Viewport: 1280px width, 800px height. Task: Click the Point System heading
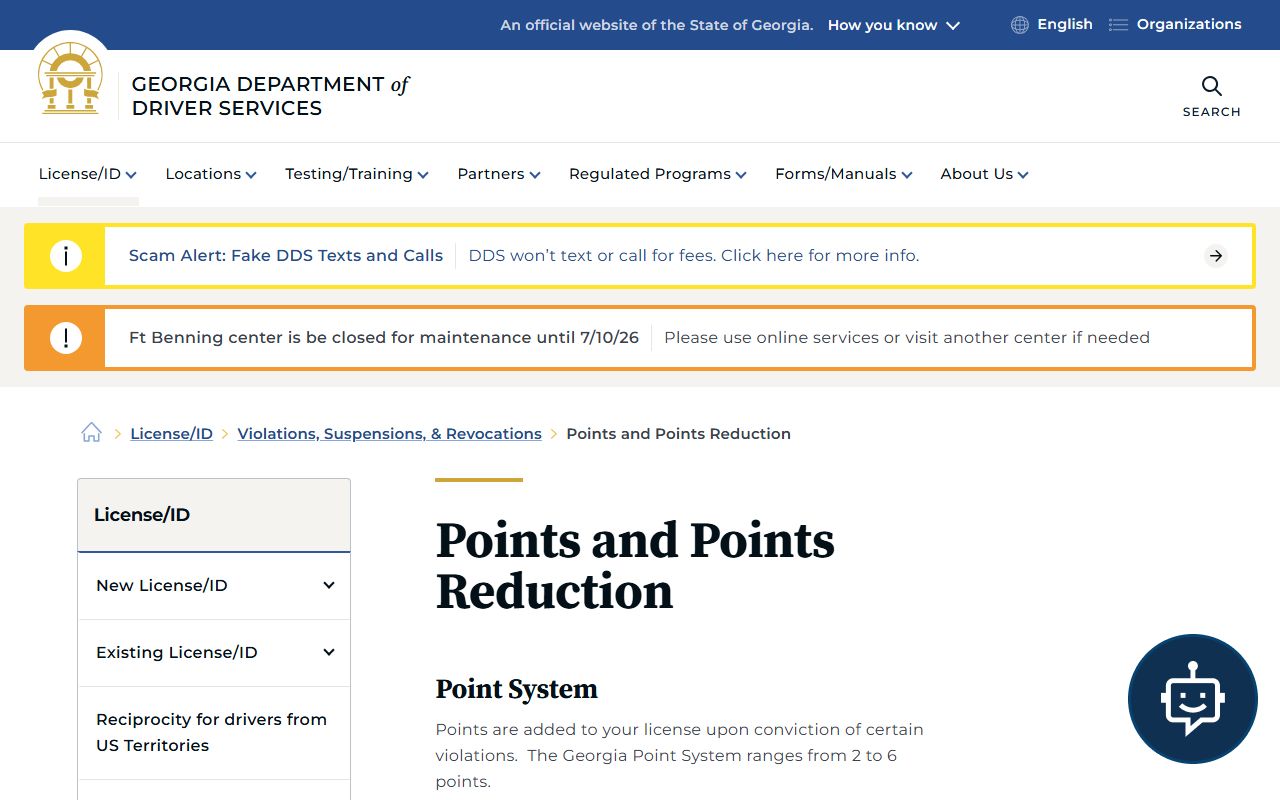(516, 689)
